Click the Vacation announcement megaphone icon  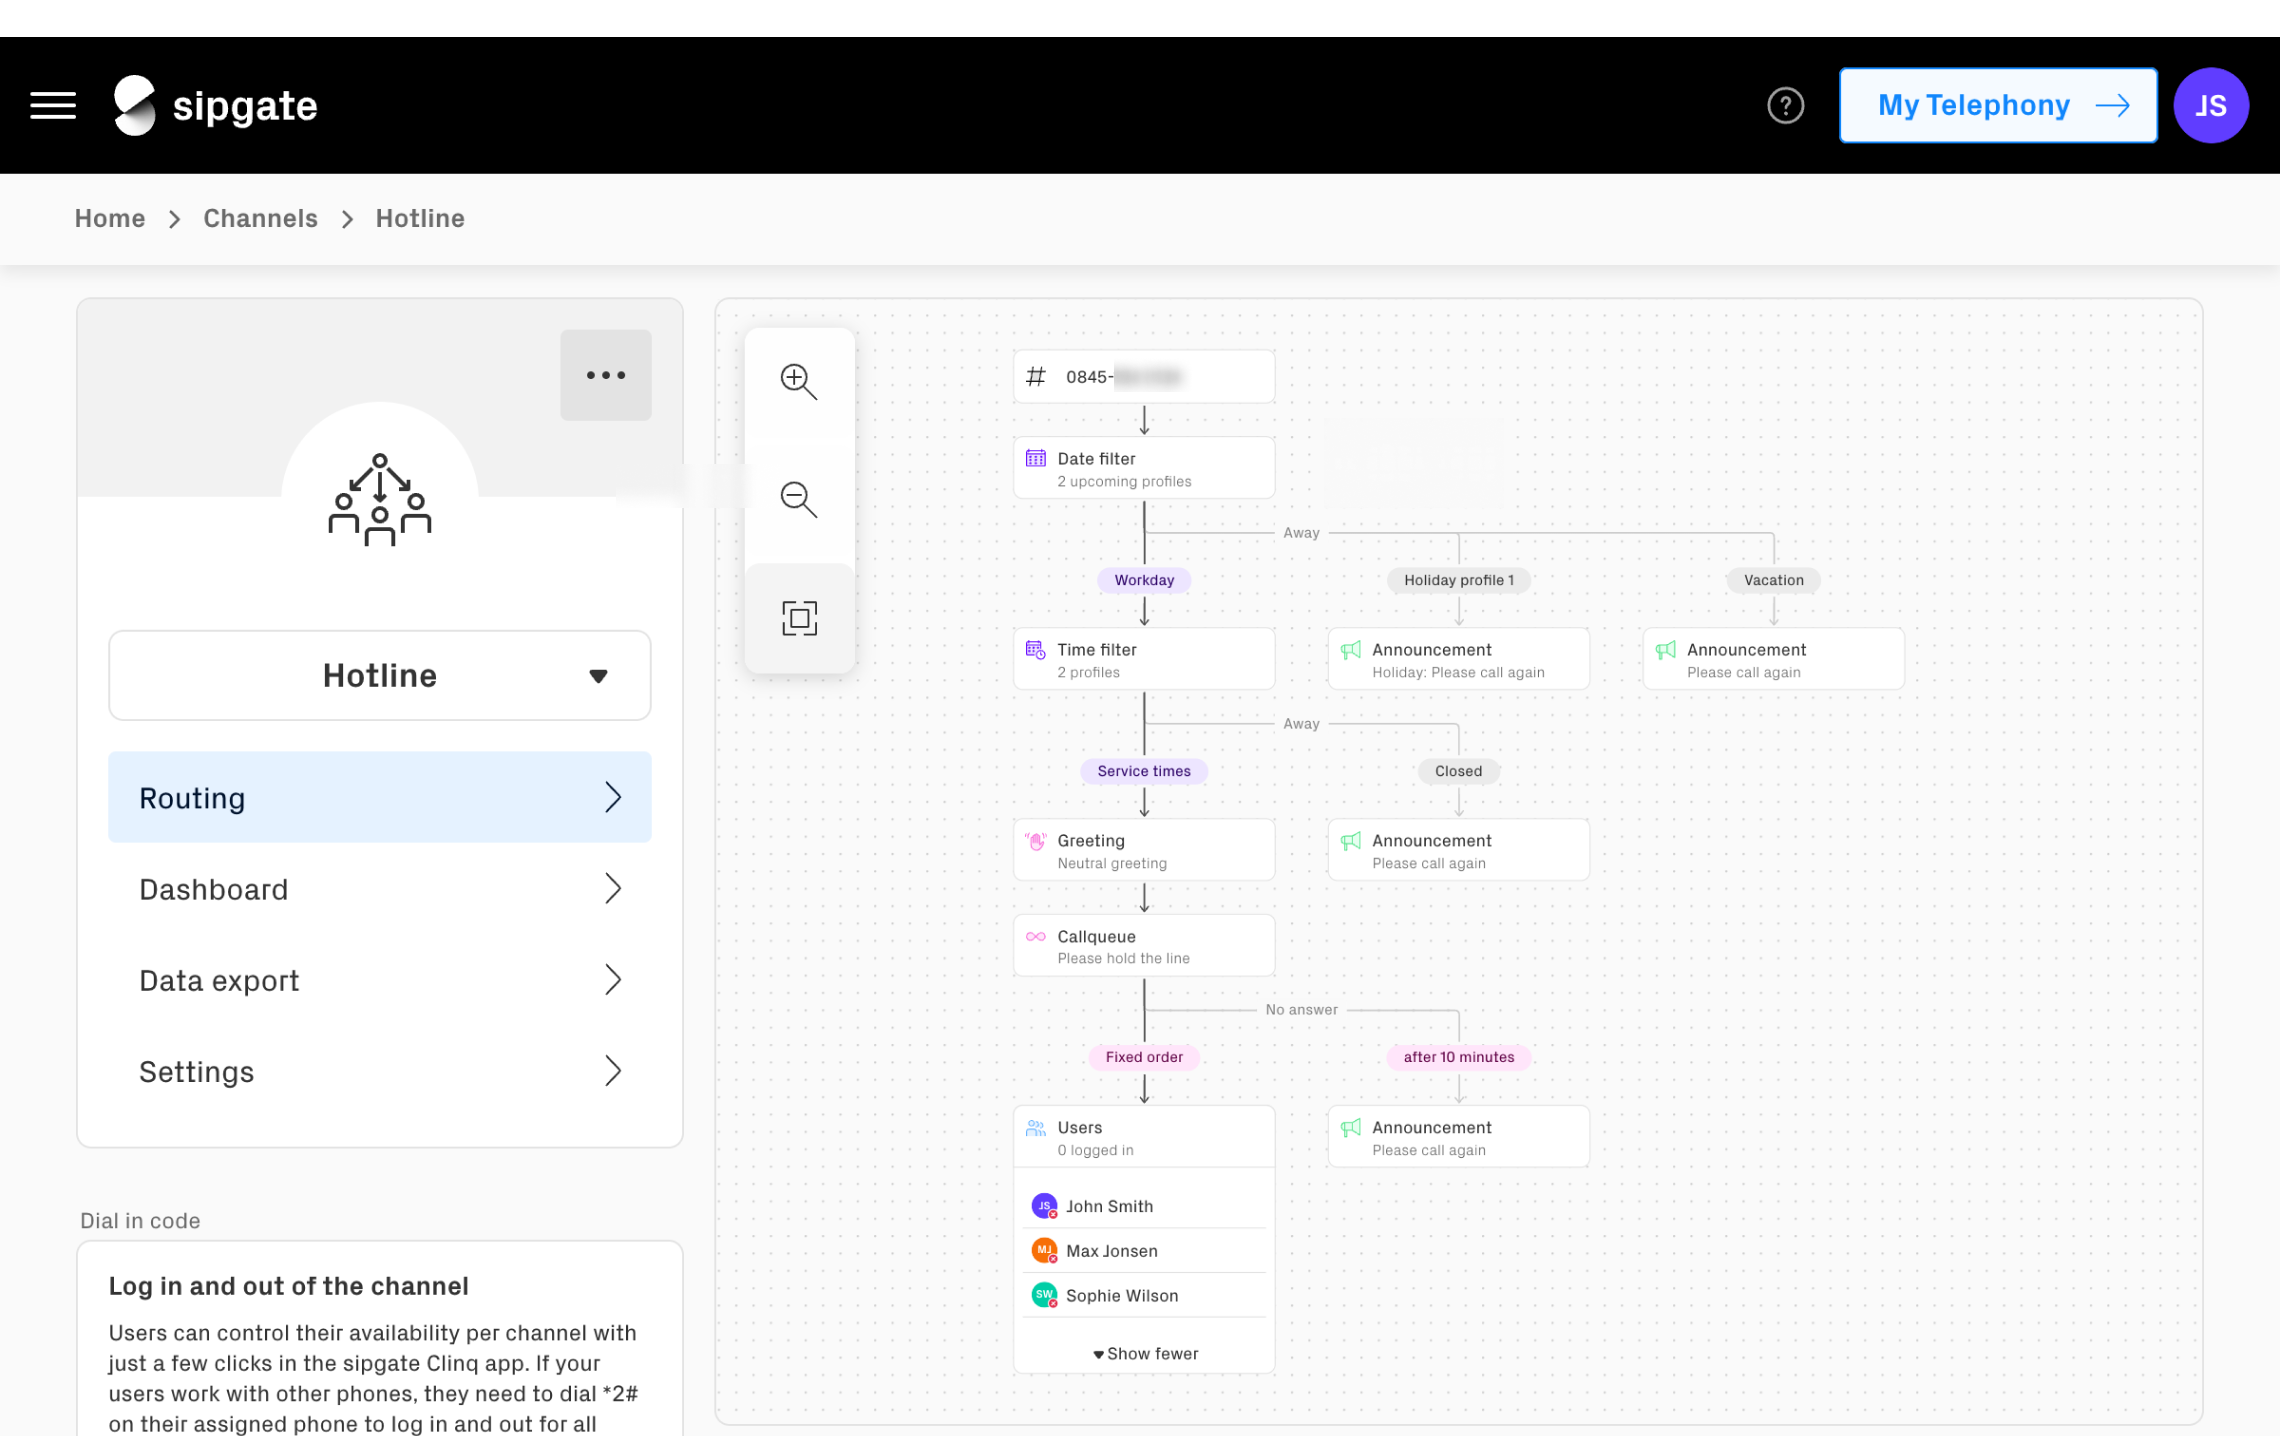(1666, 650)
